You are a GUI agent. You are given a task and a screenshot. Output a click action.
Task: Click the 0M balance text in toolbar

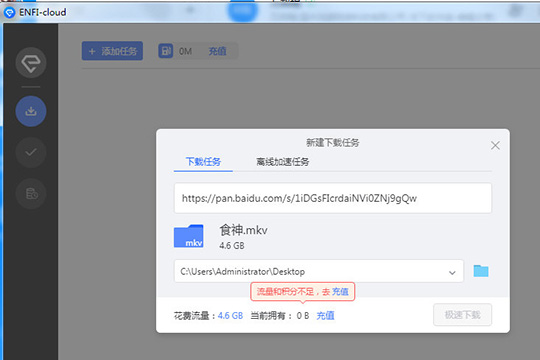point(185,52)
